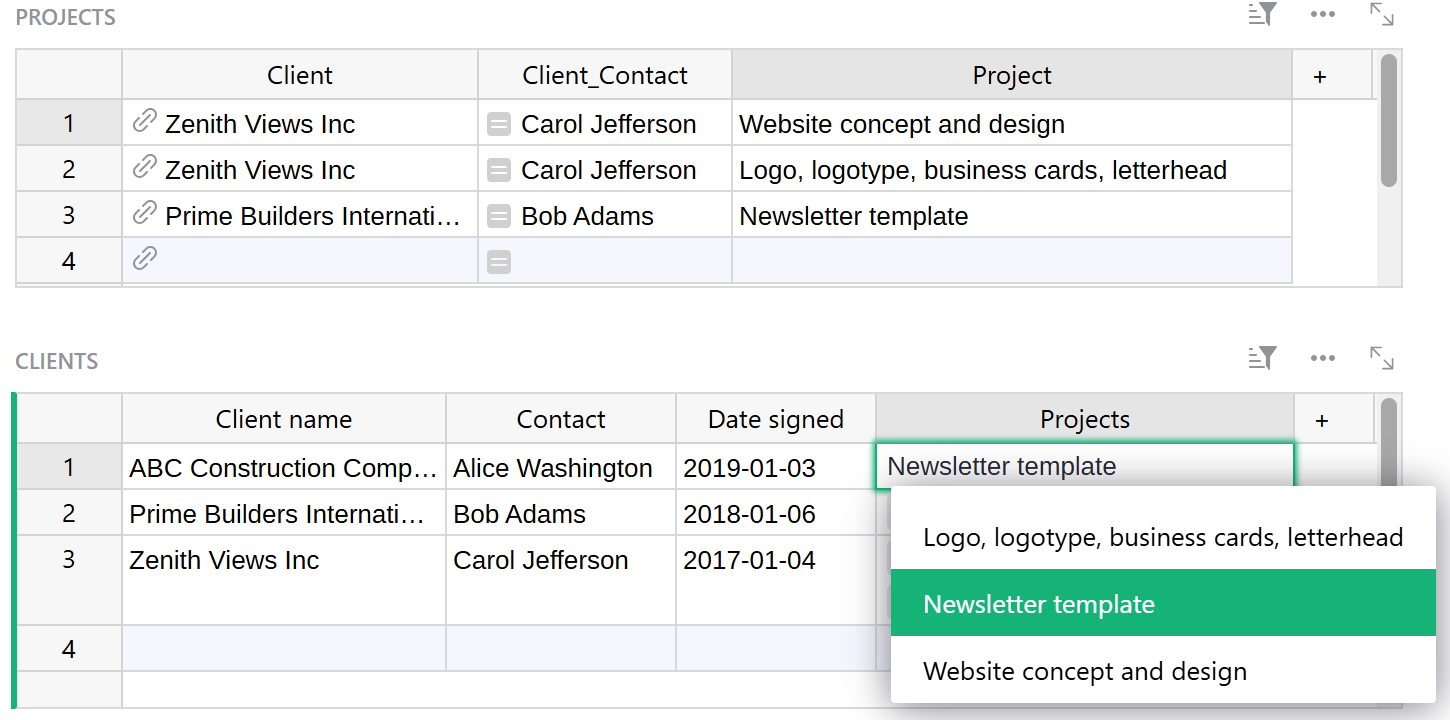The width and height of the screenshot is (1450, 720).
Task: Choose 'Logo, logotype, business cards, letterhead' option
Action: coord(1163,537)
